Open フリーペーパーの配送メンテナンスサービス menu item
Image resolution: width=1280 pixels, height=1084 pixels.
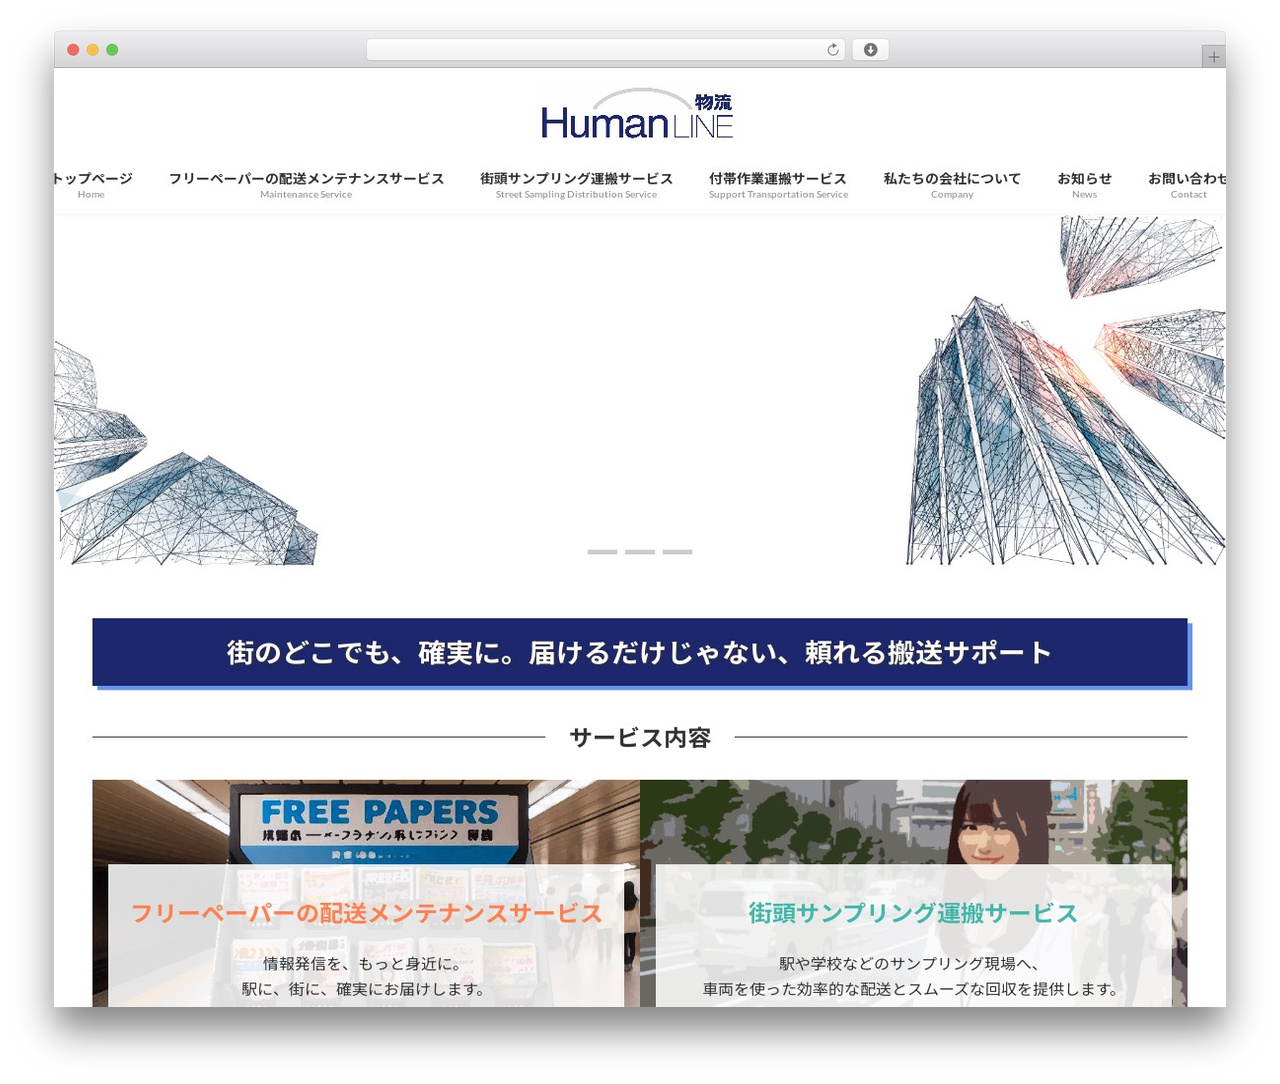click(306, 185)
